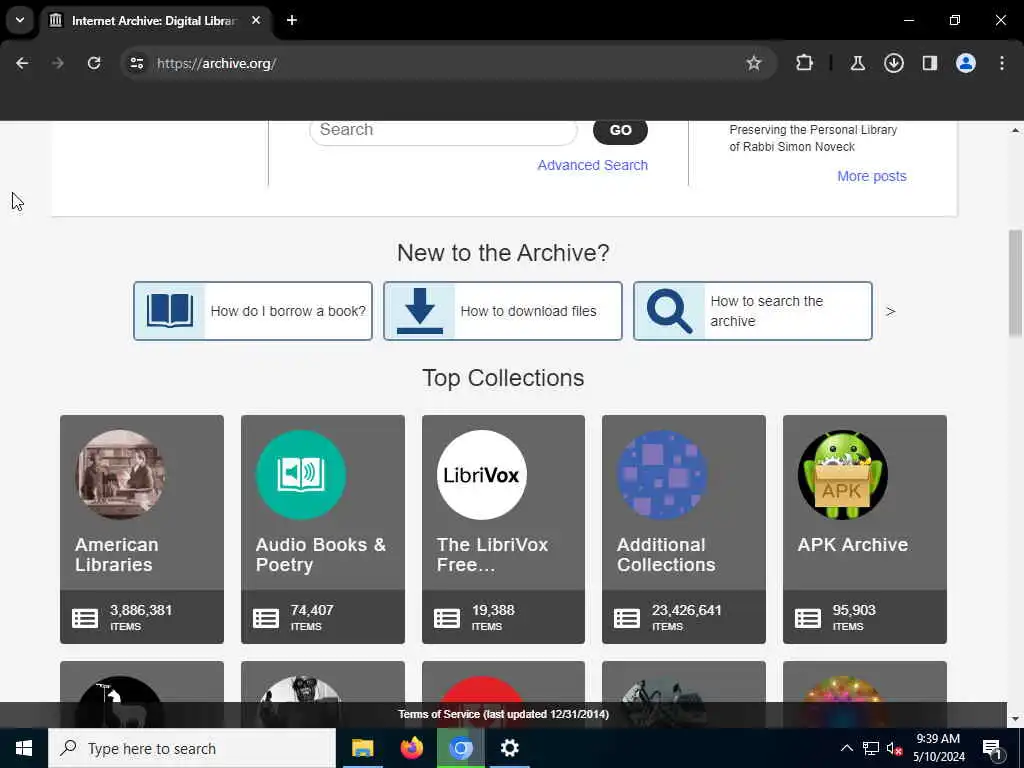Click the magnifying glass help icon
Image resolution: width=1024 pixels, height=768 pixels.
click(669, 311)
